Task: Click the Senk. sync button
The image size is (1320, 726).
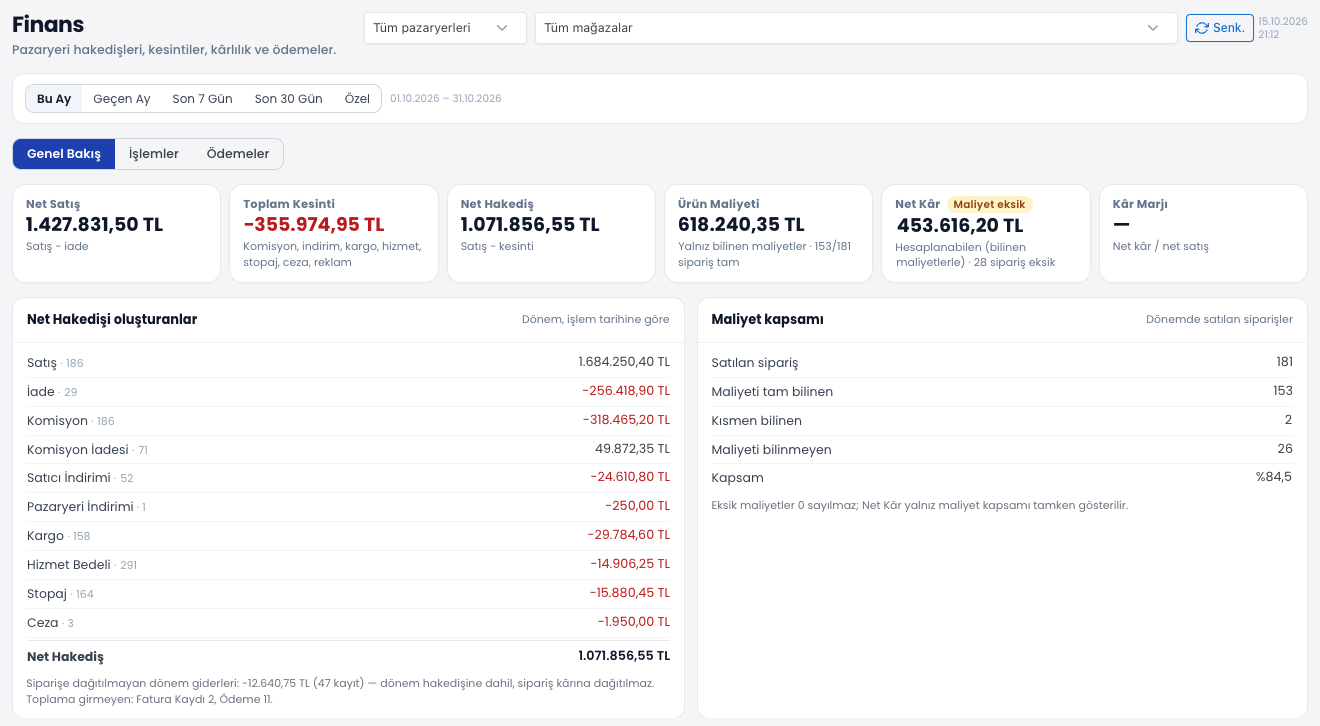Action: [1220, 28]
